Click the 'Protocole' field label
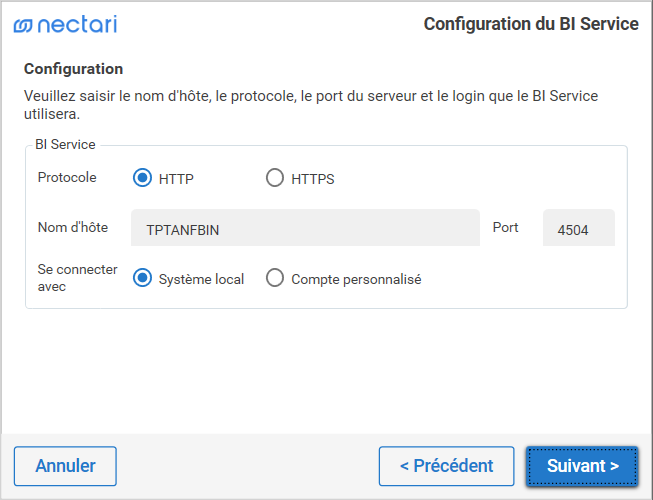Image resolution: width=653 pixels, height=500 pixels. 67,177
